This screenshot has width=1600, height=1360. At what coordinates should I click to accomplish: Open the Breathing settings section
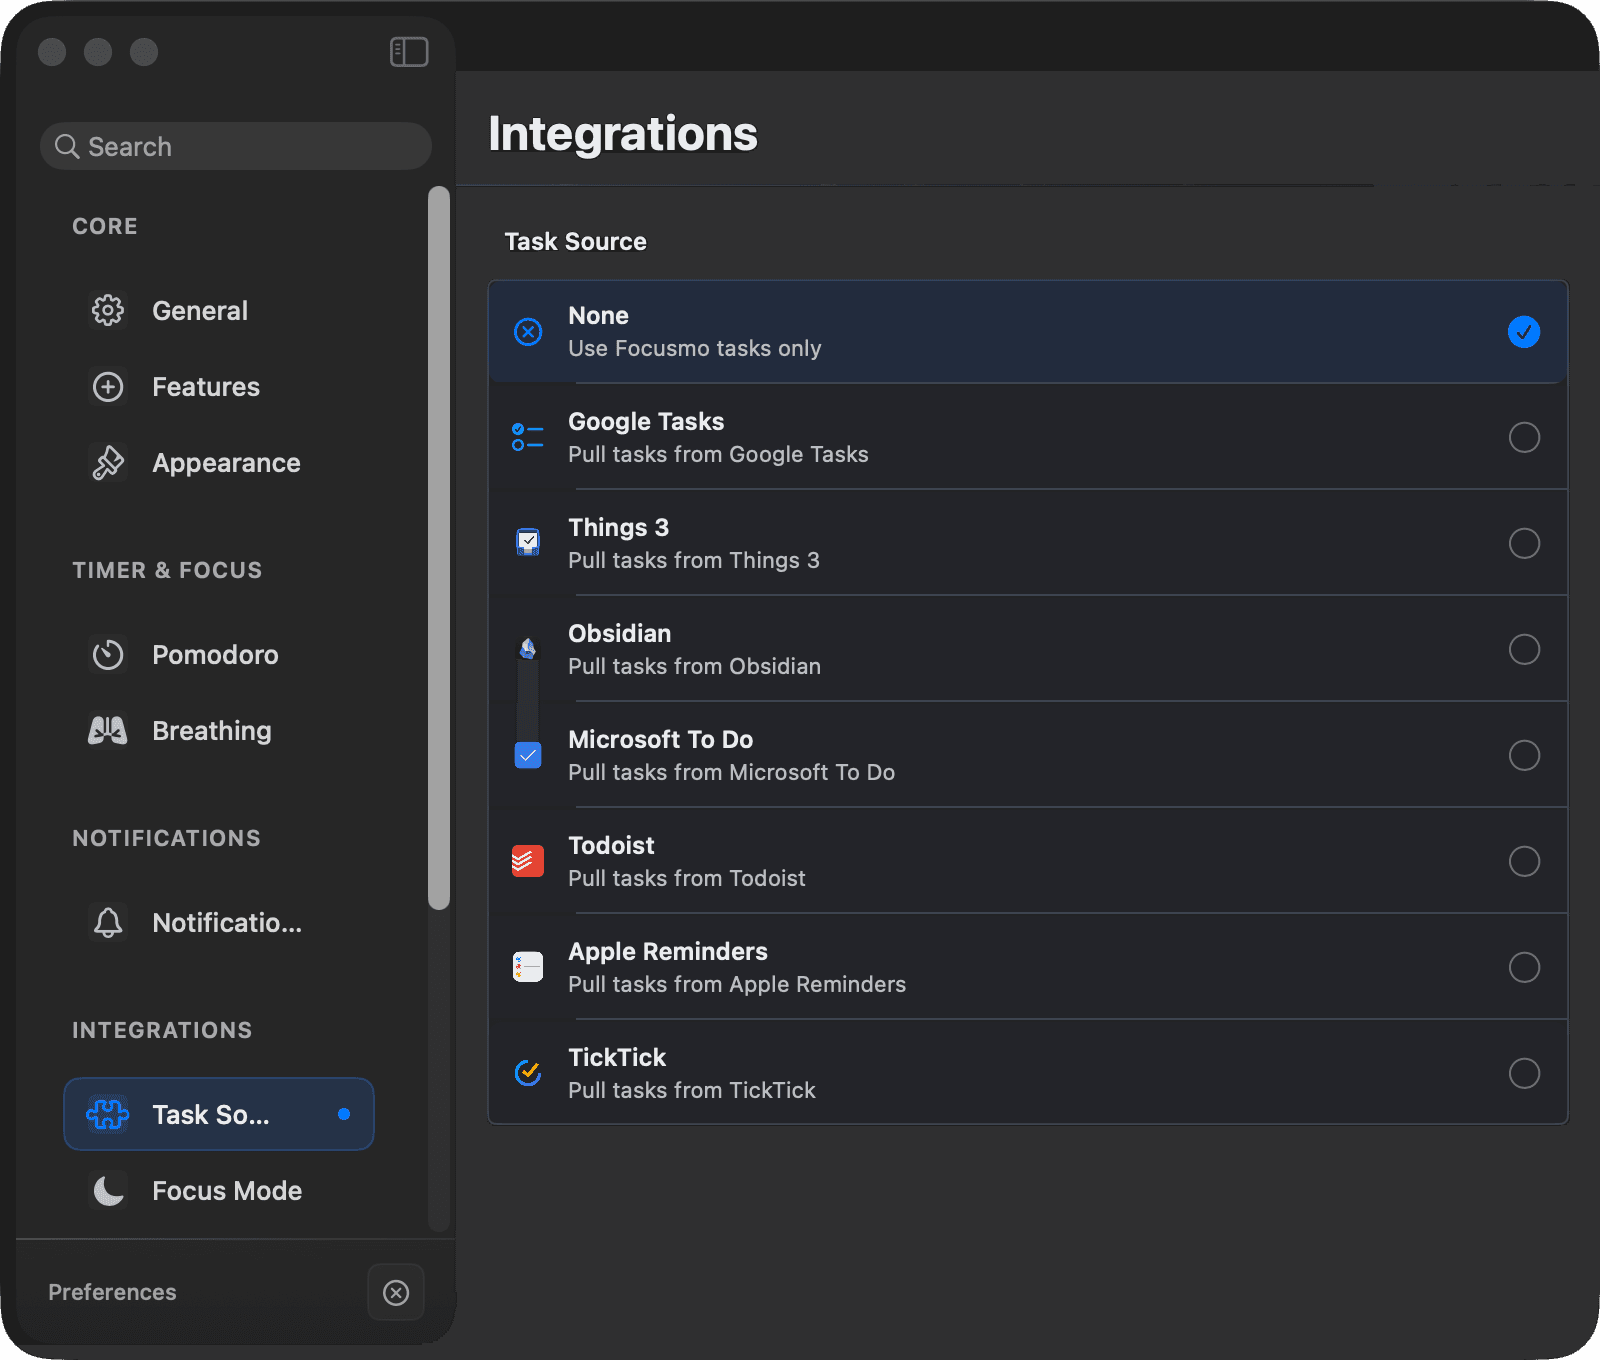click(219, 731)
